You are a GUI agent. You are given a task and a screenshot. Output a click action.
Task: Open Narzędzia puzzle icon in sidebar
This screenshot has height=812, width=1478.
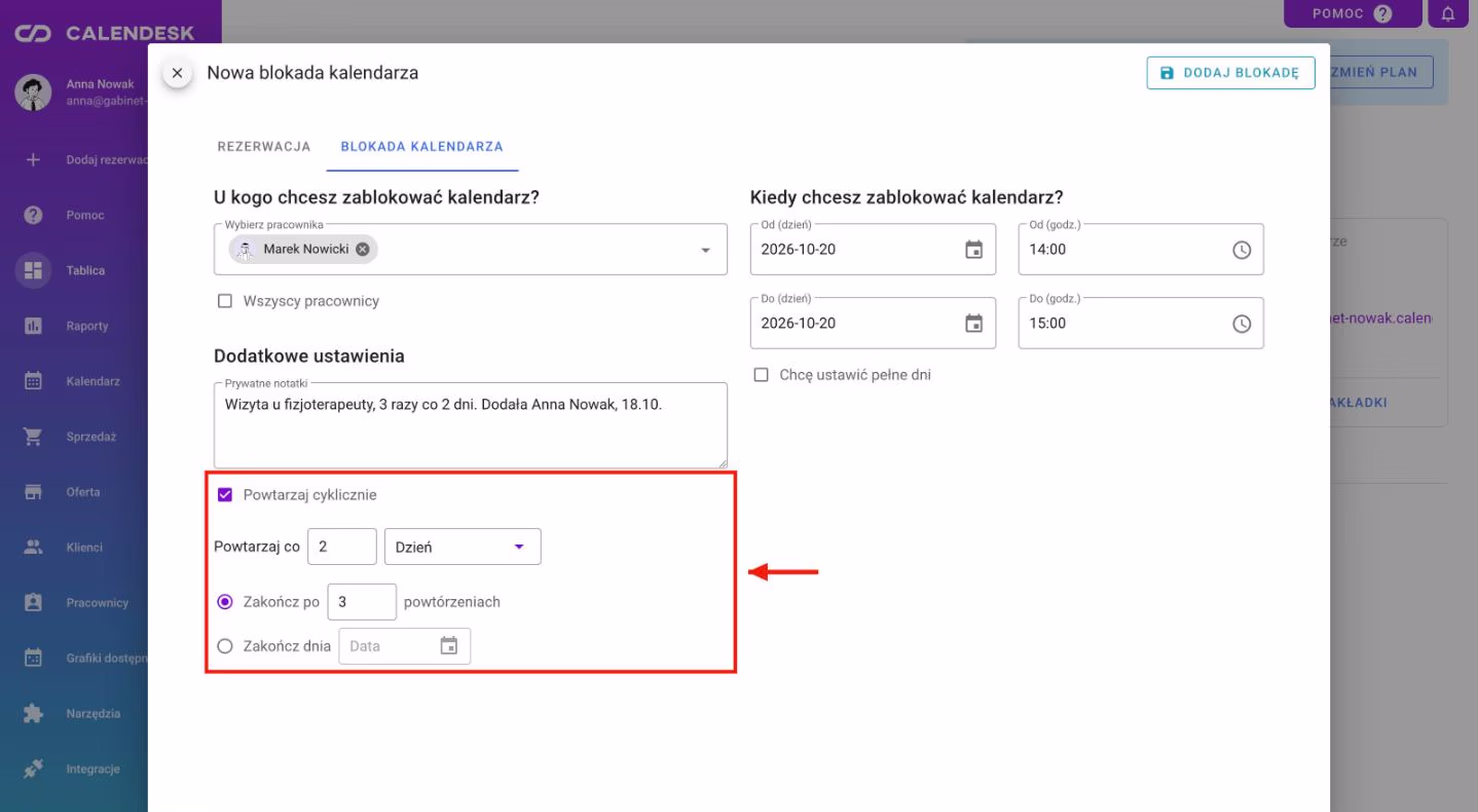(x=33, y=714)
